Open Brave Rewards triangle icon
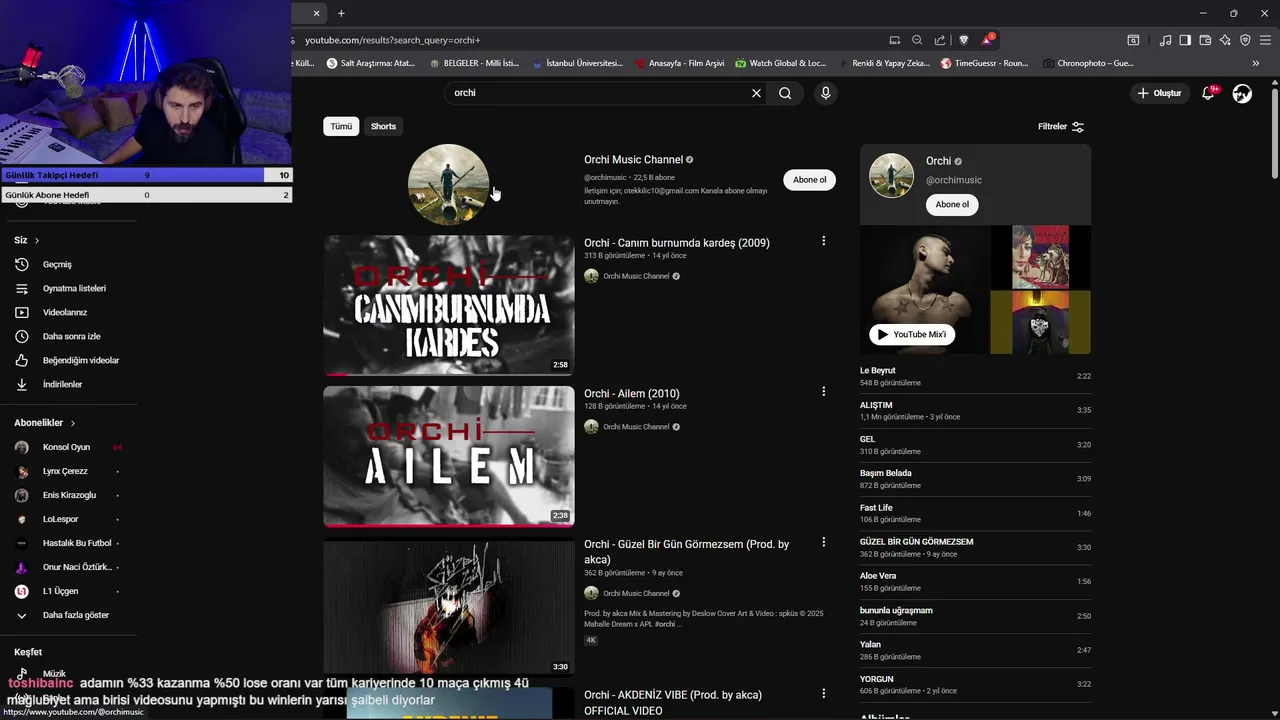The image size is (1280, 720). pyautogui.click(x=987, y=40)
